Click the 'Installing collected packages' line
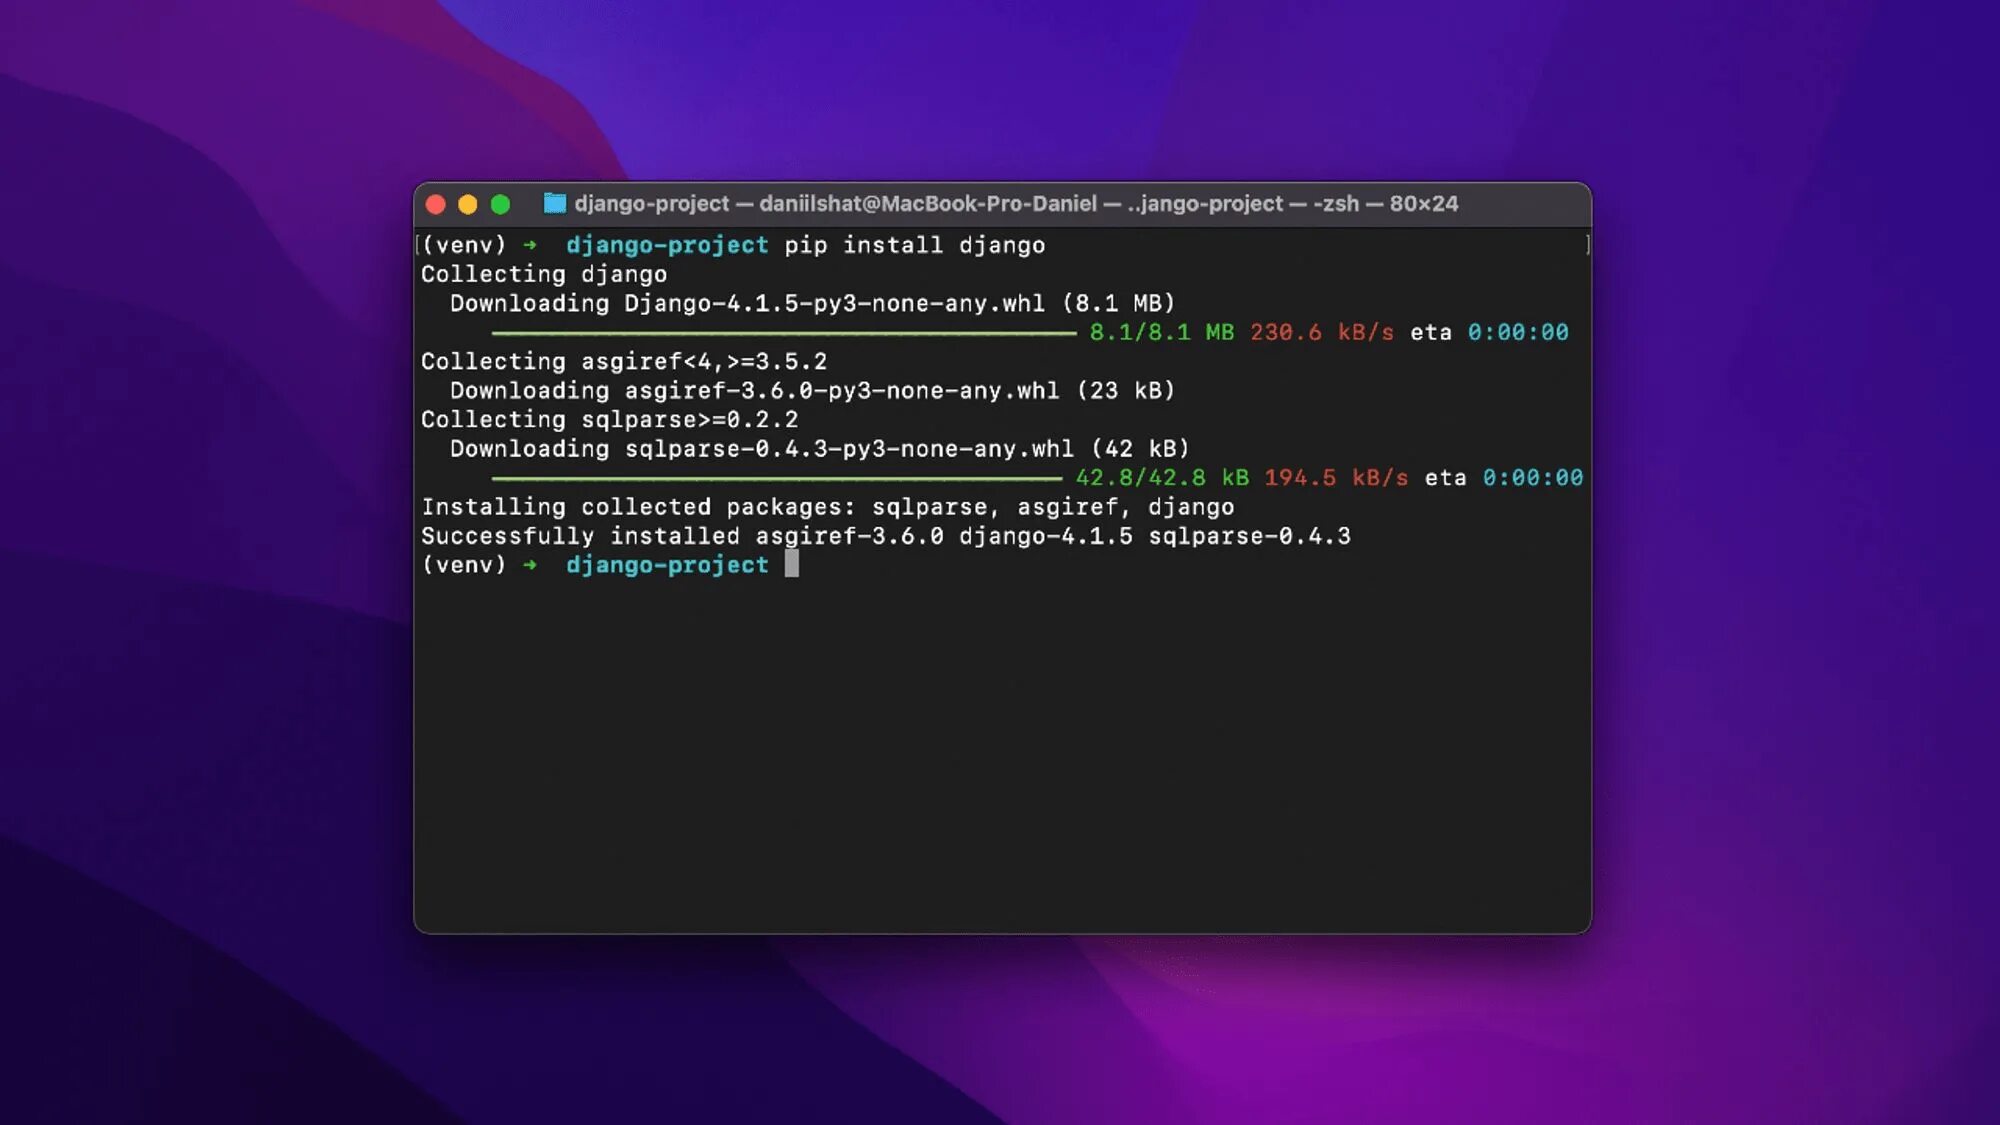Viewport: 2000px width, 1125px height. (x=827, y=507)
